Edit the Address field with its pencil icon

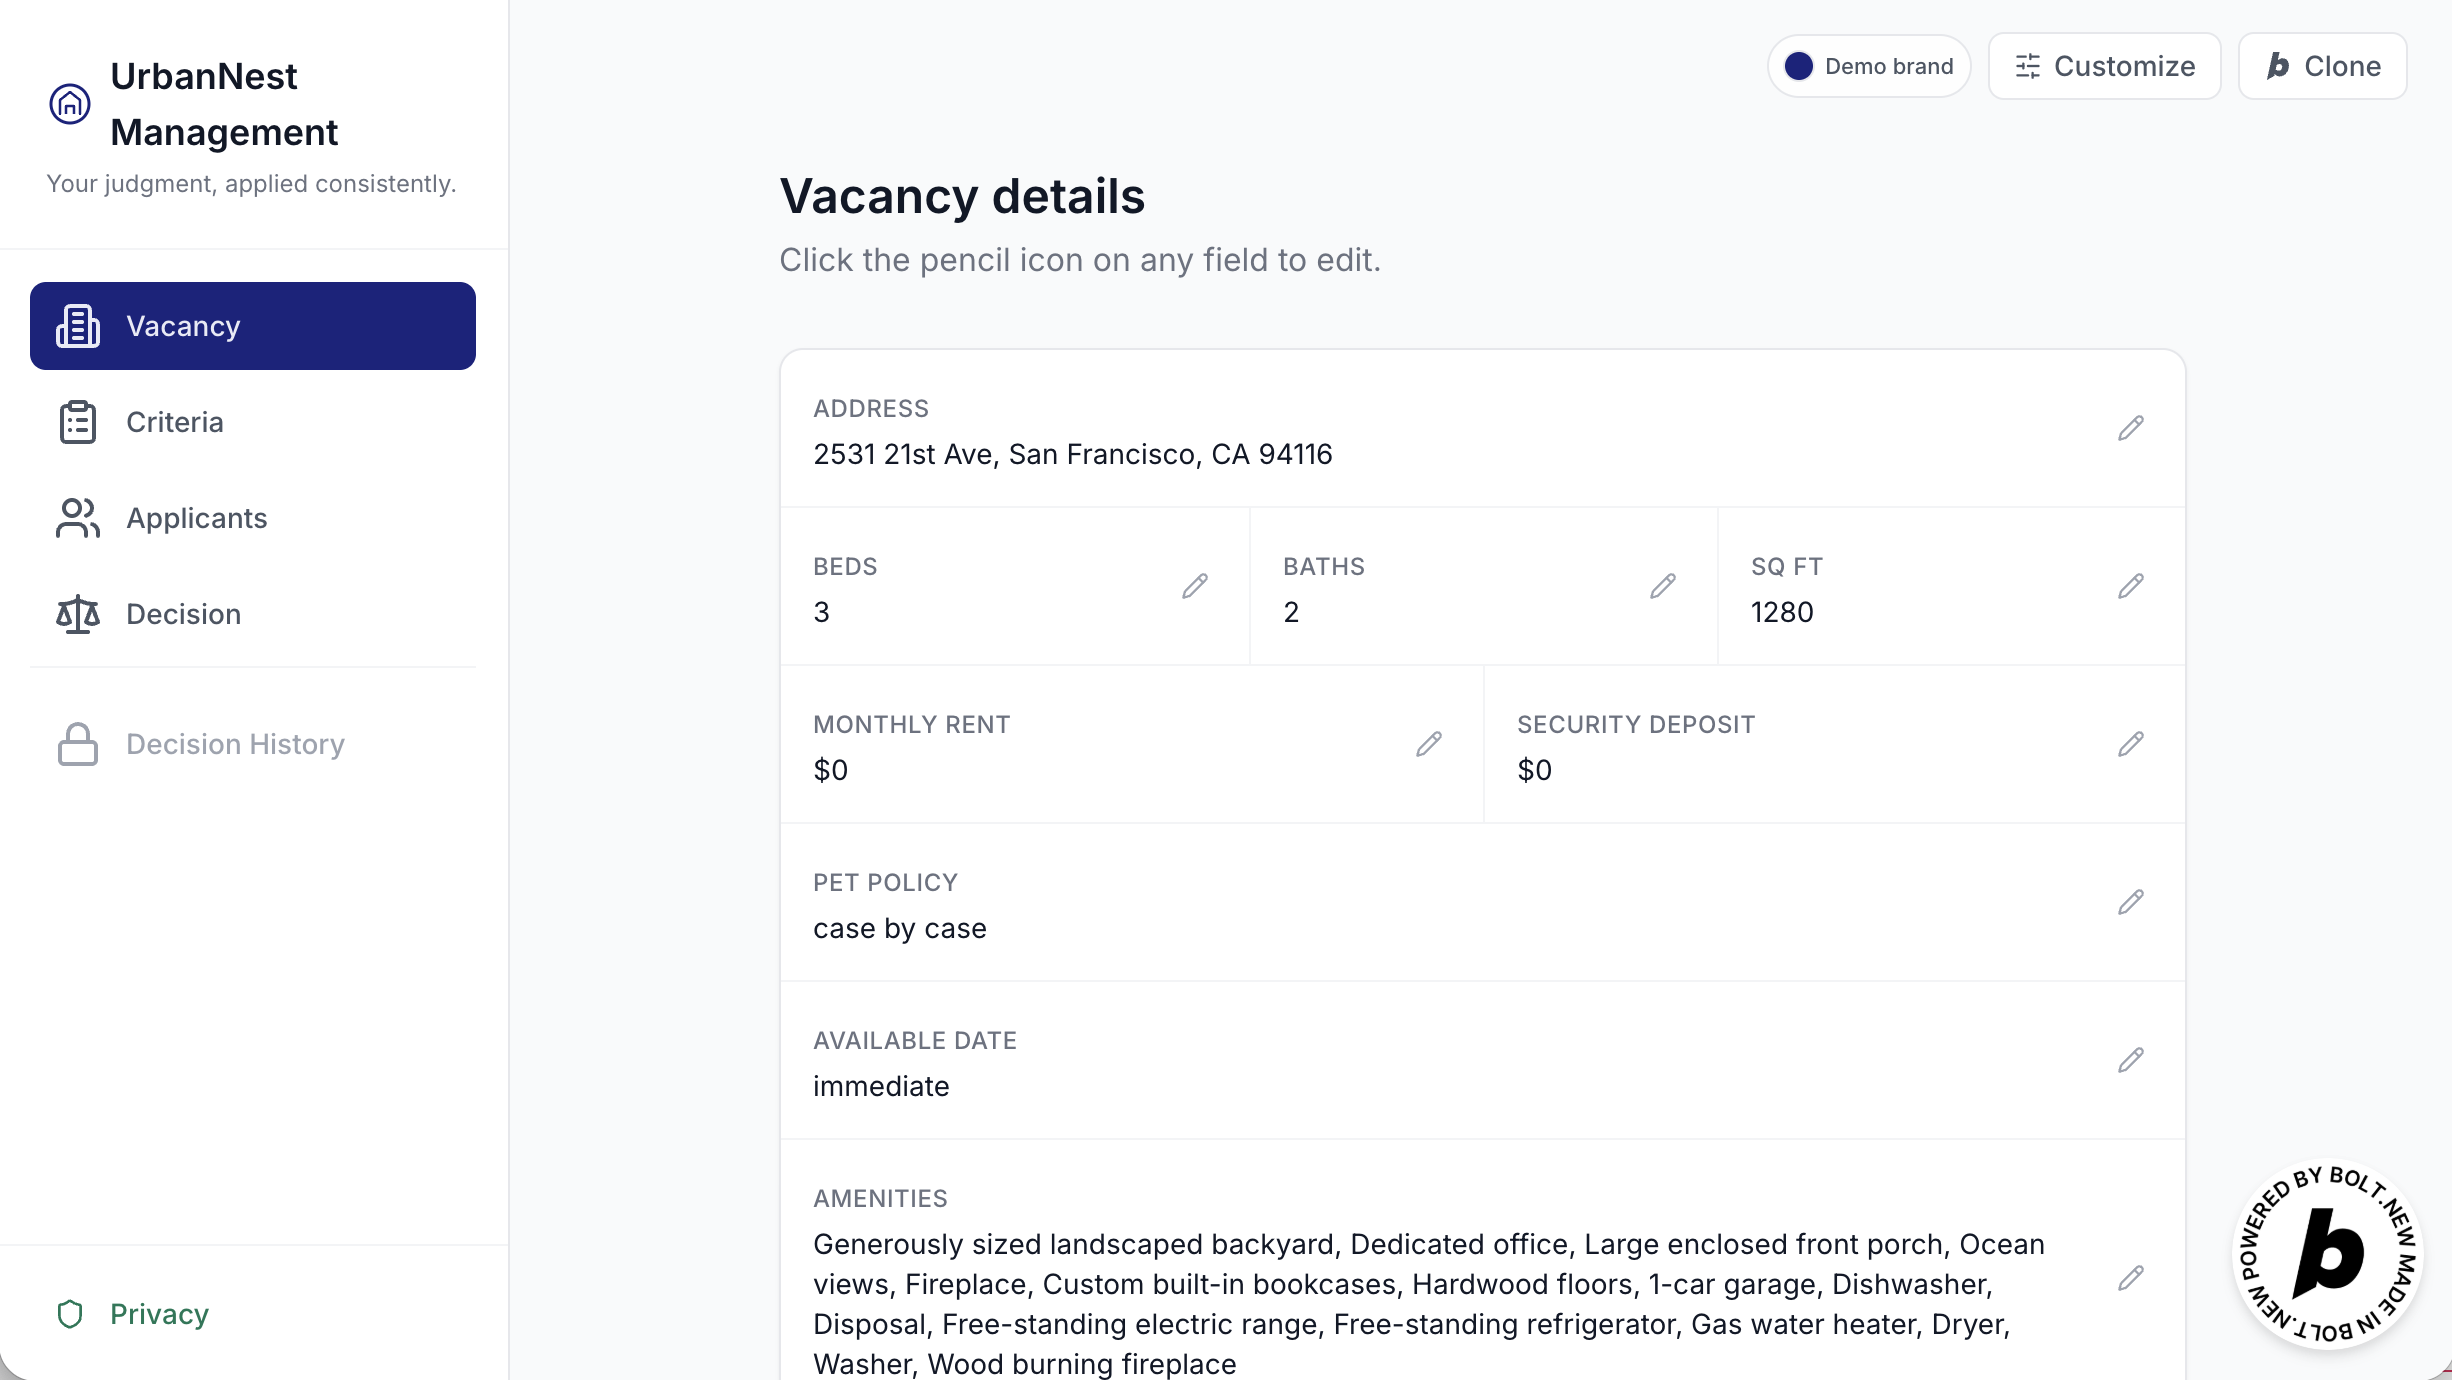click(2130, 428)
